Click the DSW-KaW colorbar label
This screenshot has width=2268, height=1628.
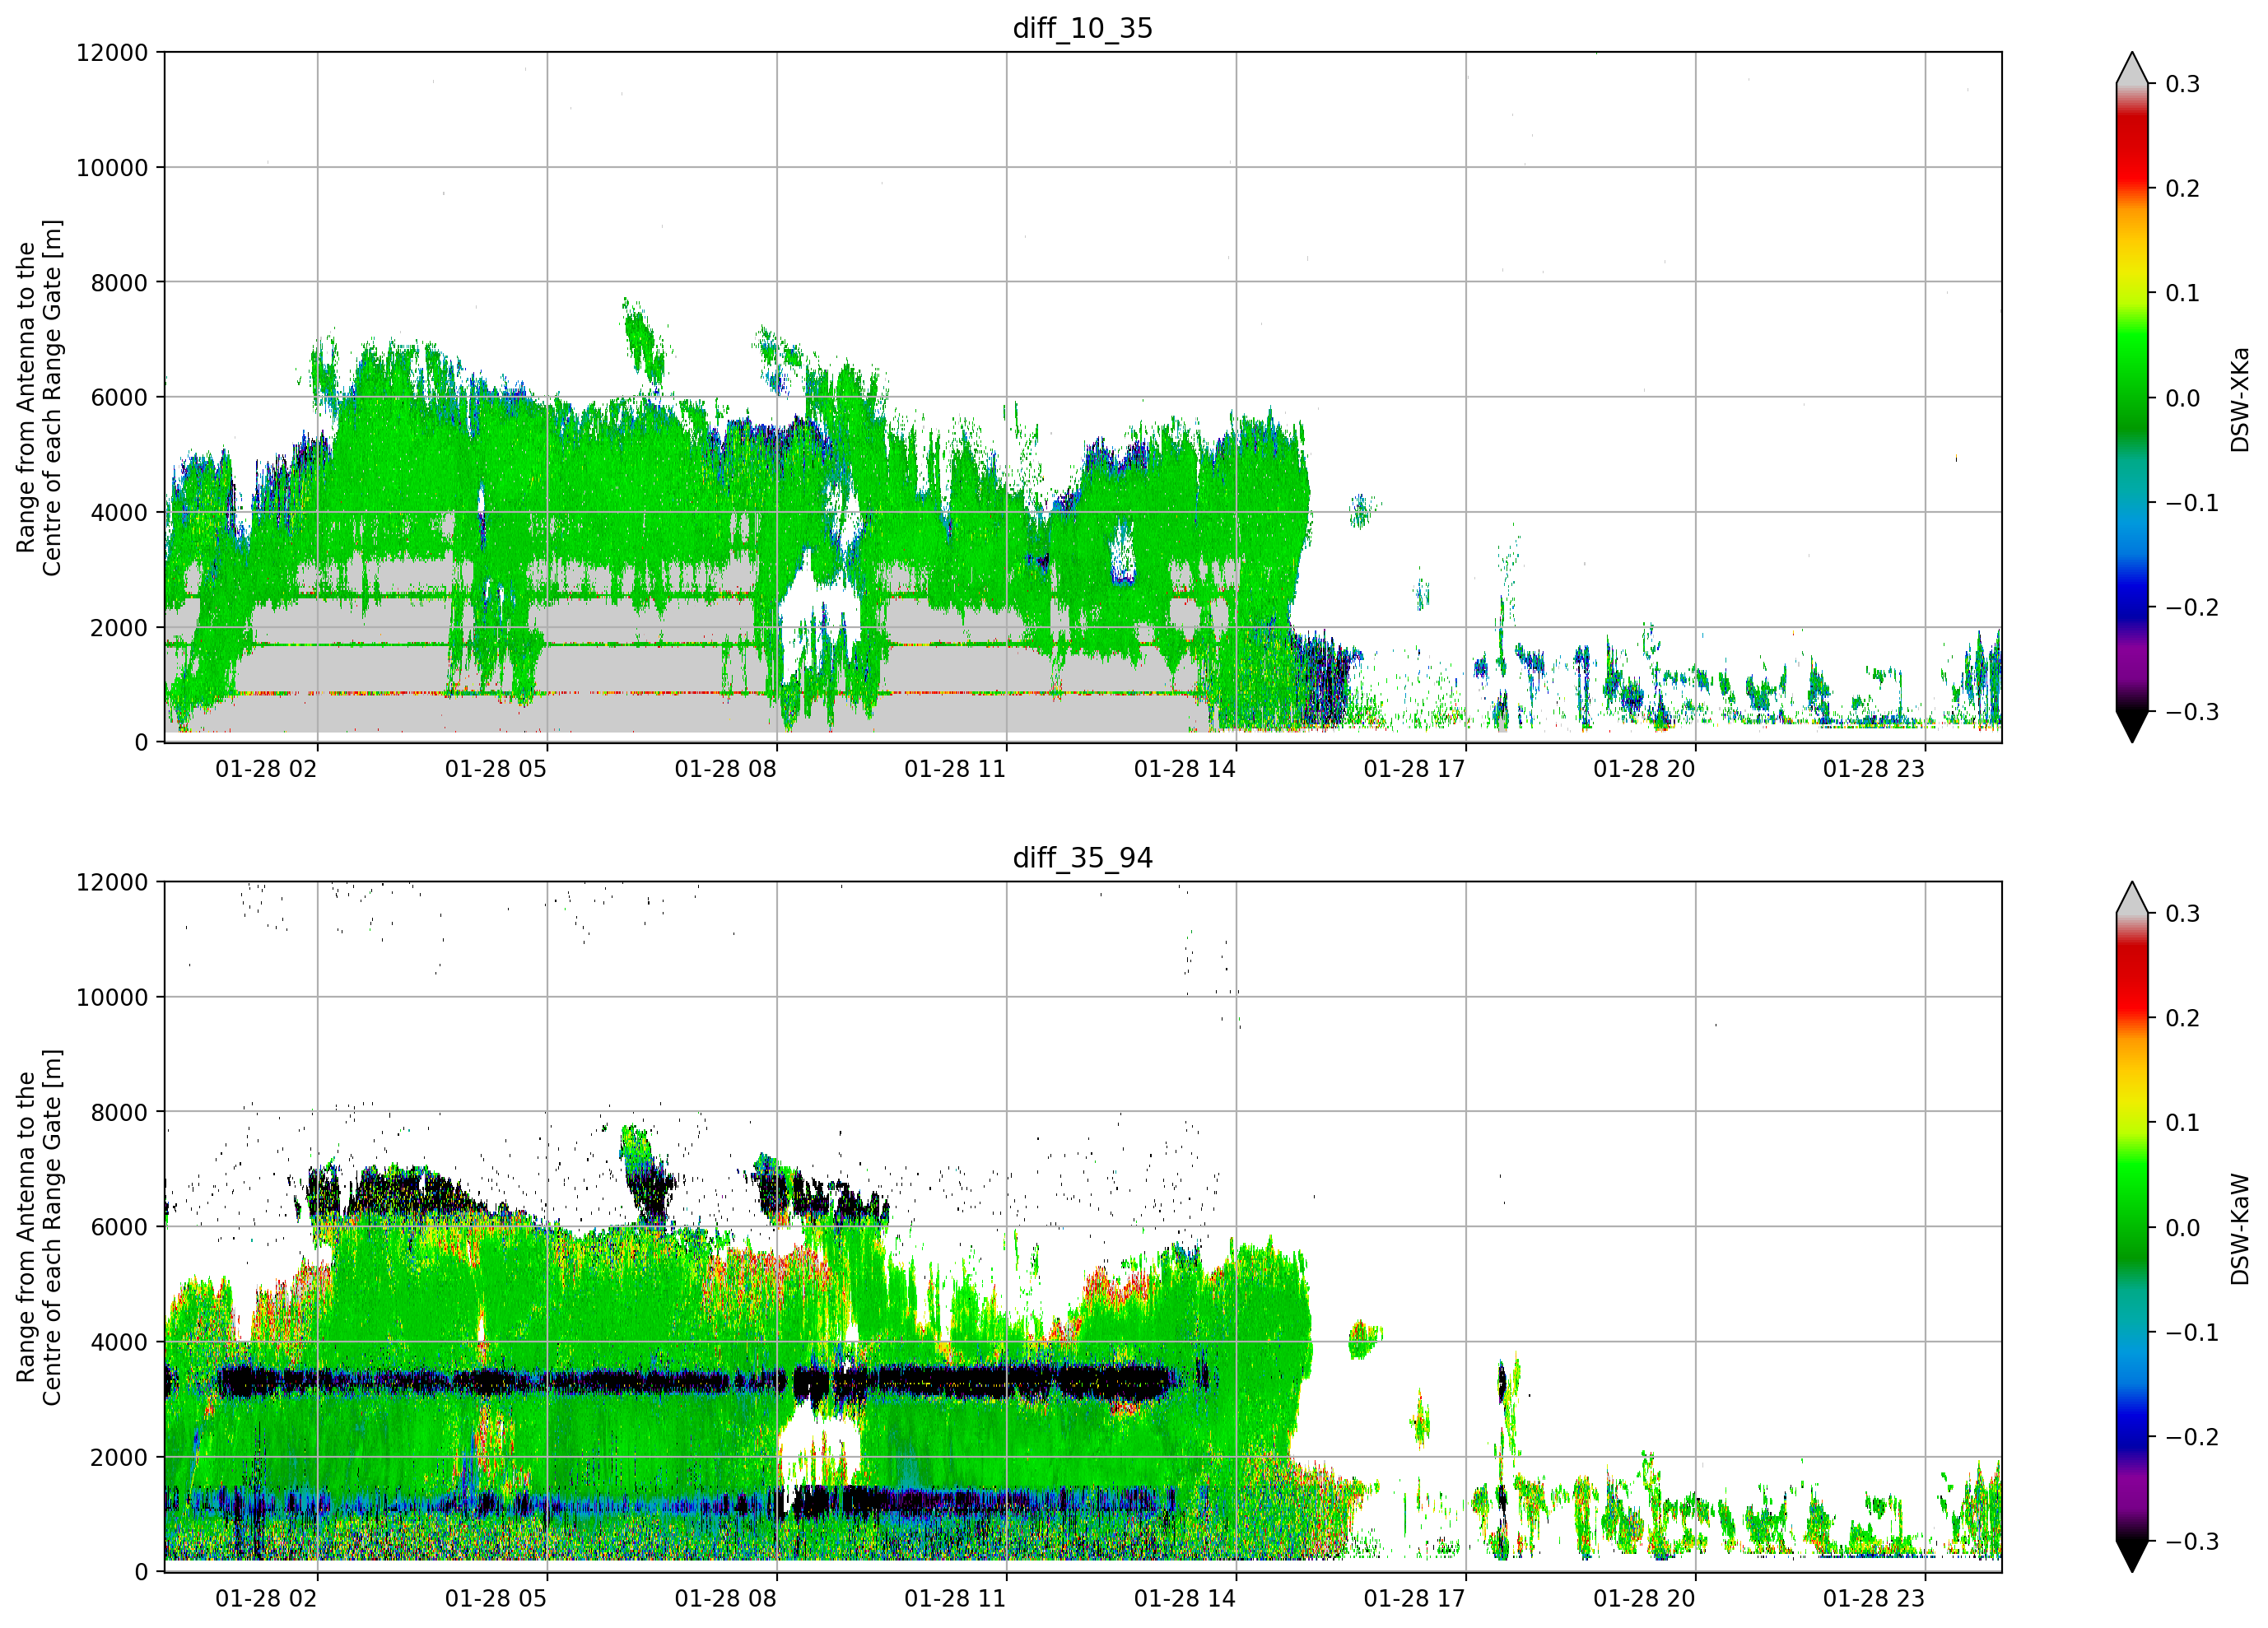[x=2240, y=1229]
